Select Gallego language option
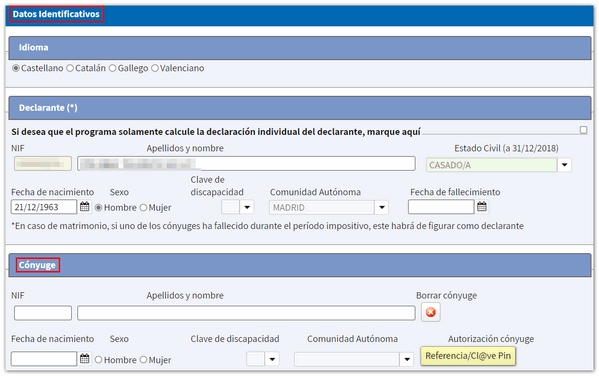599x376 pixels. (x=112, y=68)
